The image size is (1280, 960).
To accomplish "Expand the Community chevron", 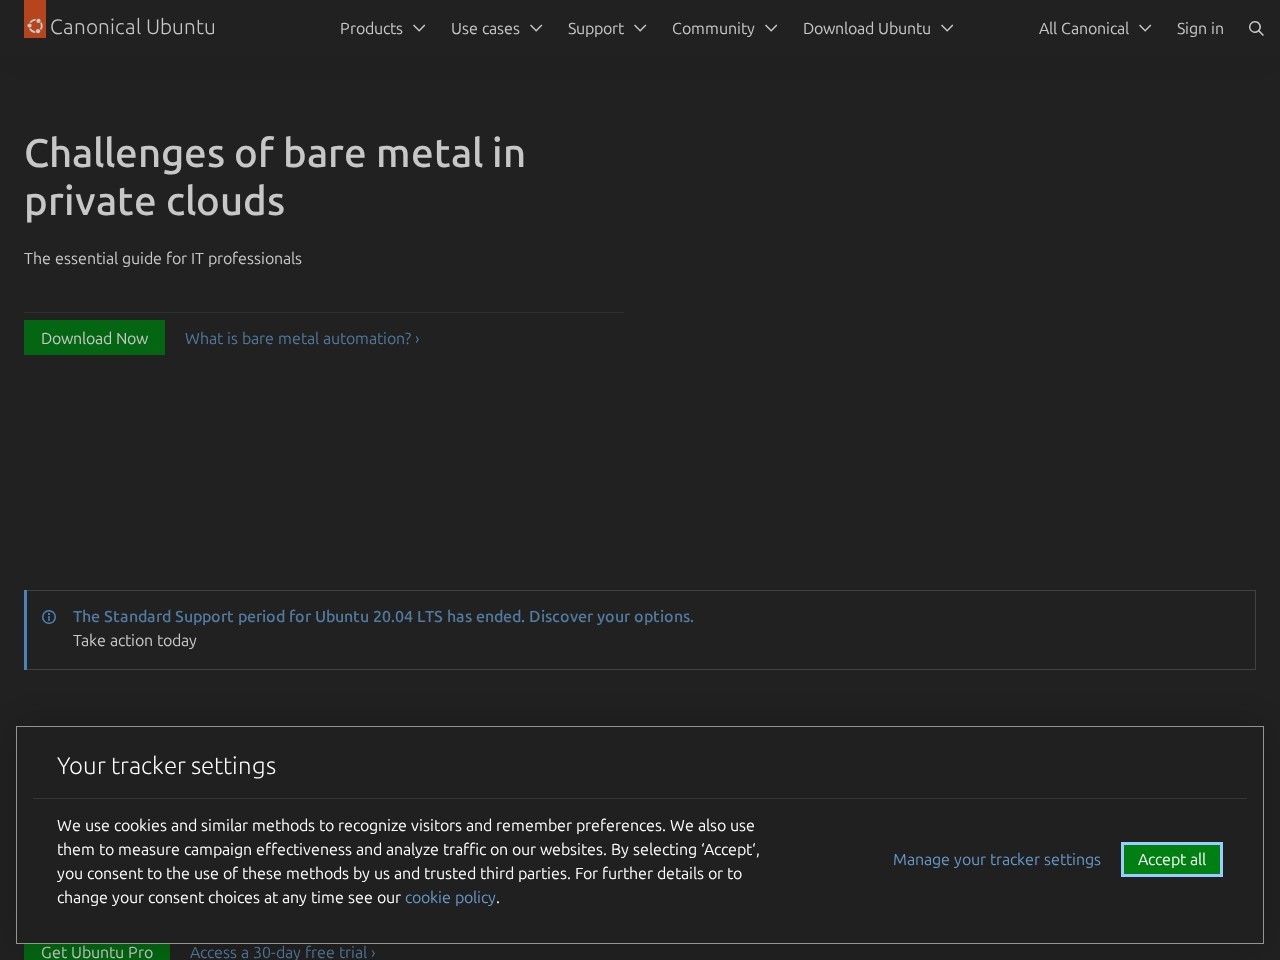I will 771,28.
